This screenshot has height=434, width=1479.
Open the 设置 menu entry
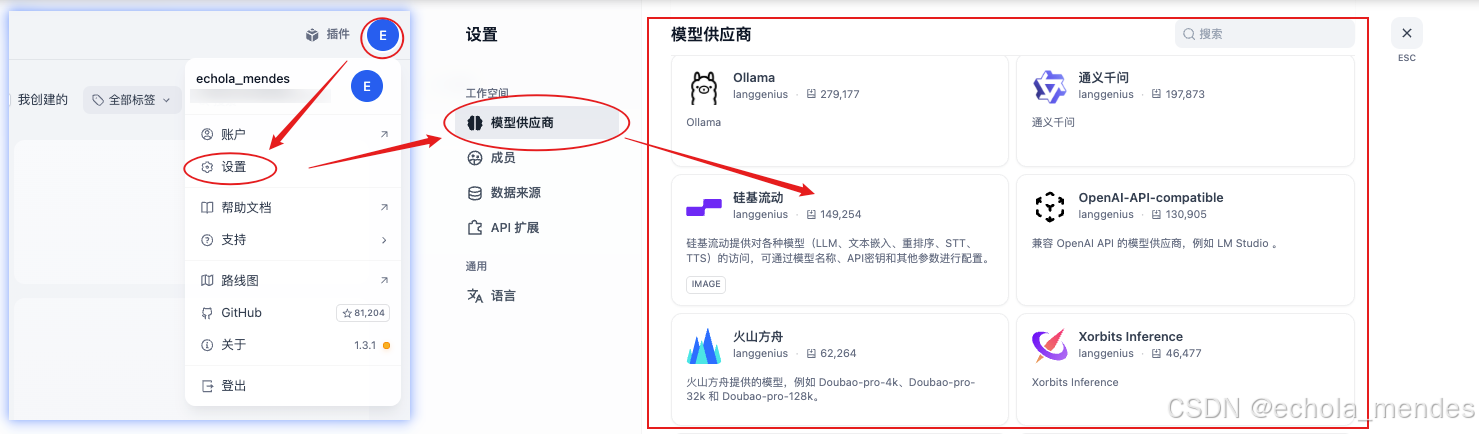[x=293, y=167]
